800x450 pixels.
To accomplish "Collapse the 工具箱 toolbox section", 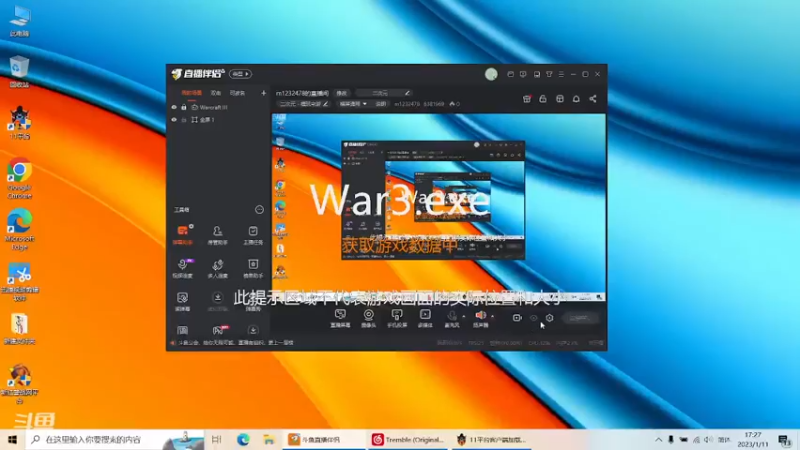I will point(259,210).
